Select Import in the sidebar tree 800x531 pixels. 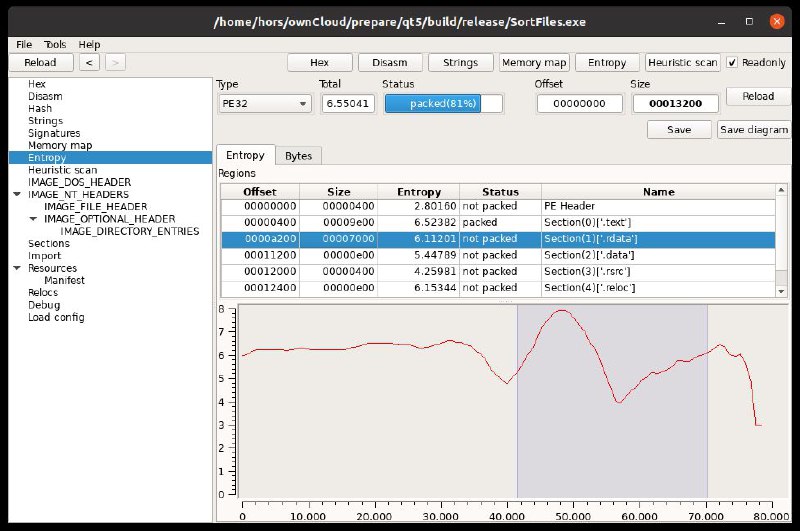click(44, 256)
